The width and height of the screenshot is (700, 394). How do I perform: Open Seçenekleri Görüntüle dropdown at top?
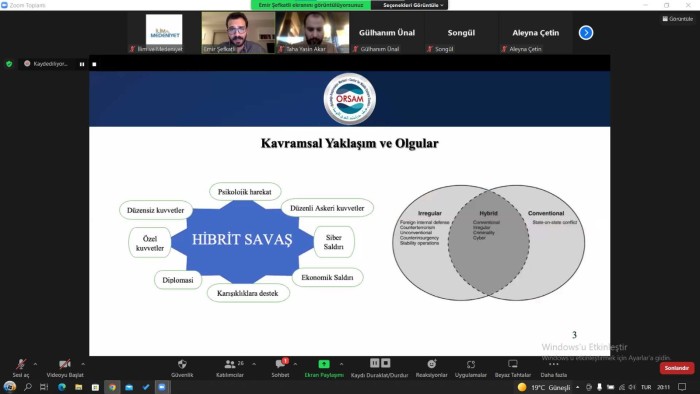click(x=413, y=5)
